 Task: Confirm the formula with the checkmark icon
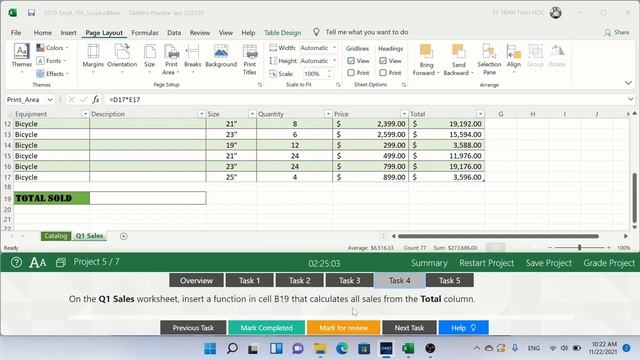pos(83,99)
